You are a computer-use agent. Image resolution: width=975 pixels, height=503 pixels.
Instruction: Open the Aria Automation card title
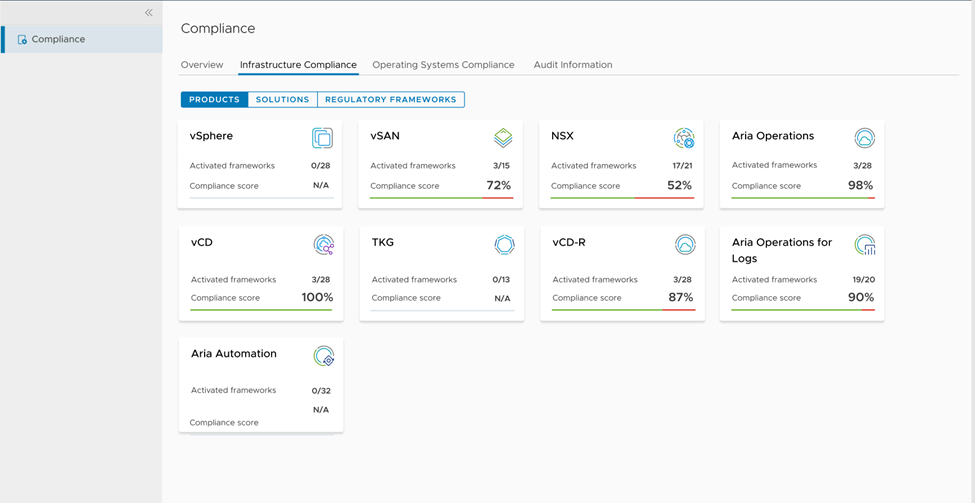point(234,354)
